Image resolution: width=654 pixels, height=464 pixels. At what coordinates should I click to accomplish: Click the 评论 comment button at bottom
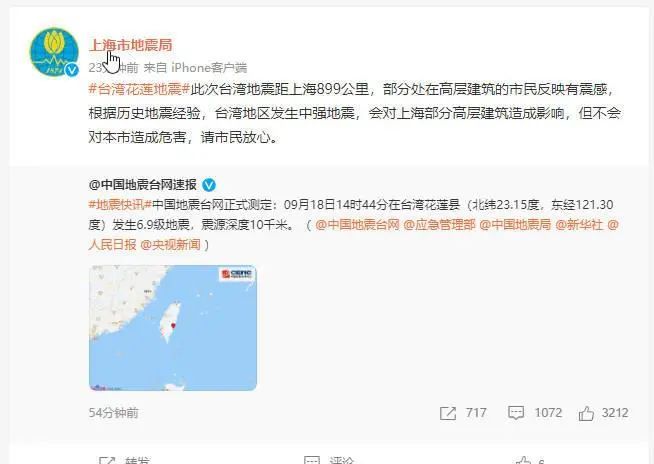(x=330, y=460)
